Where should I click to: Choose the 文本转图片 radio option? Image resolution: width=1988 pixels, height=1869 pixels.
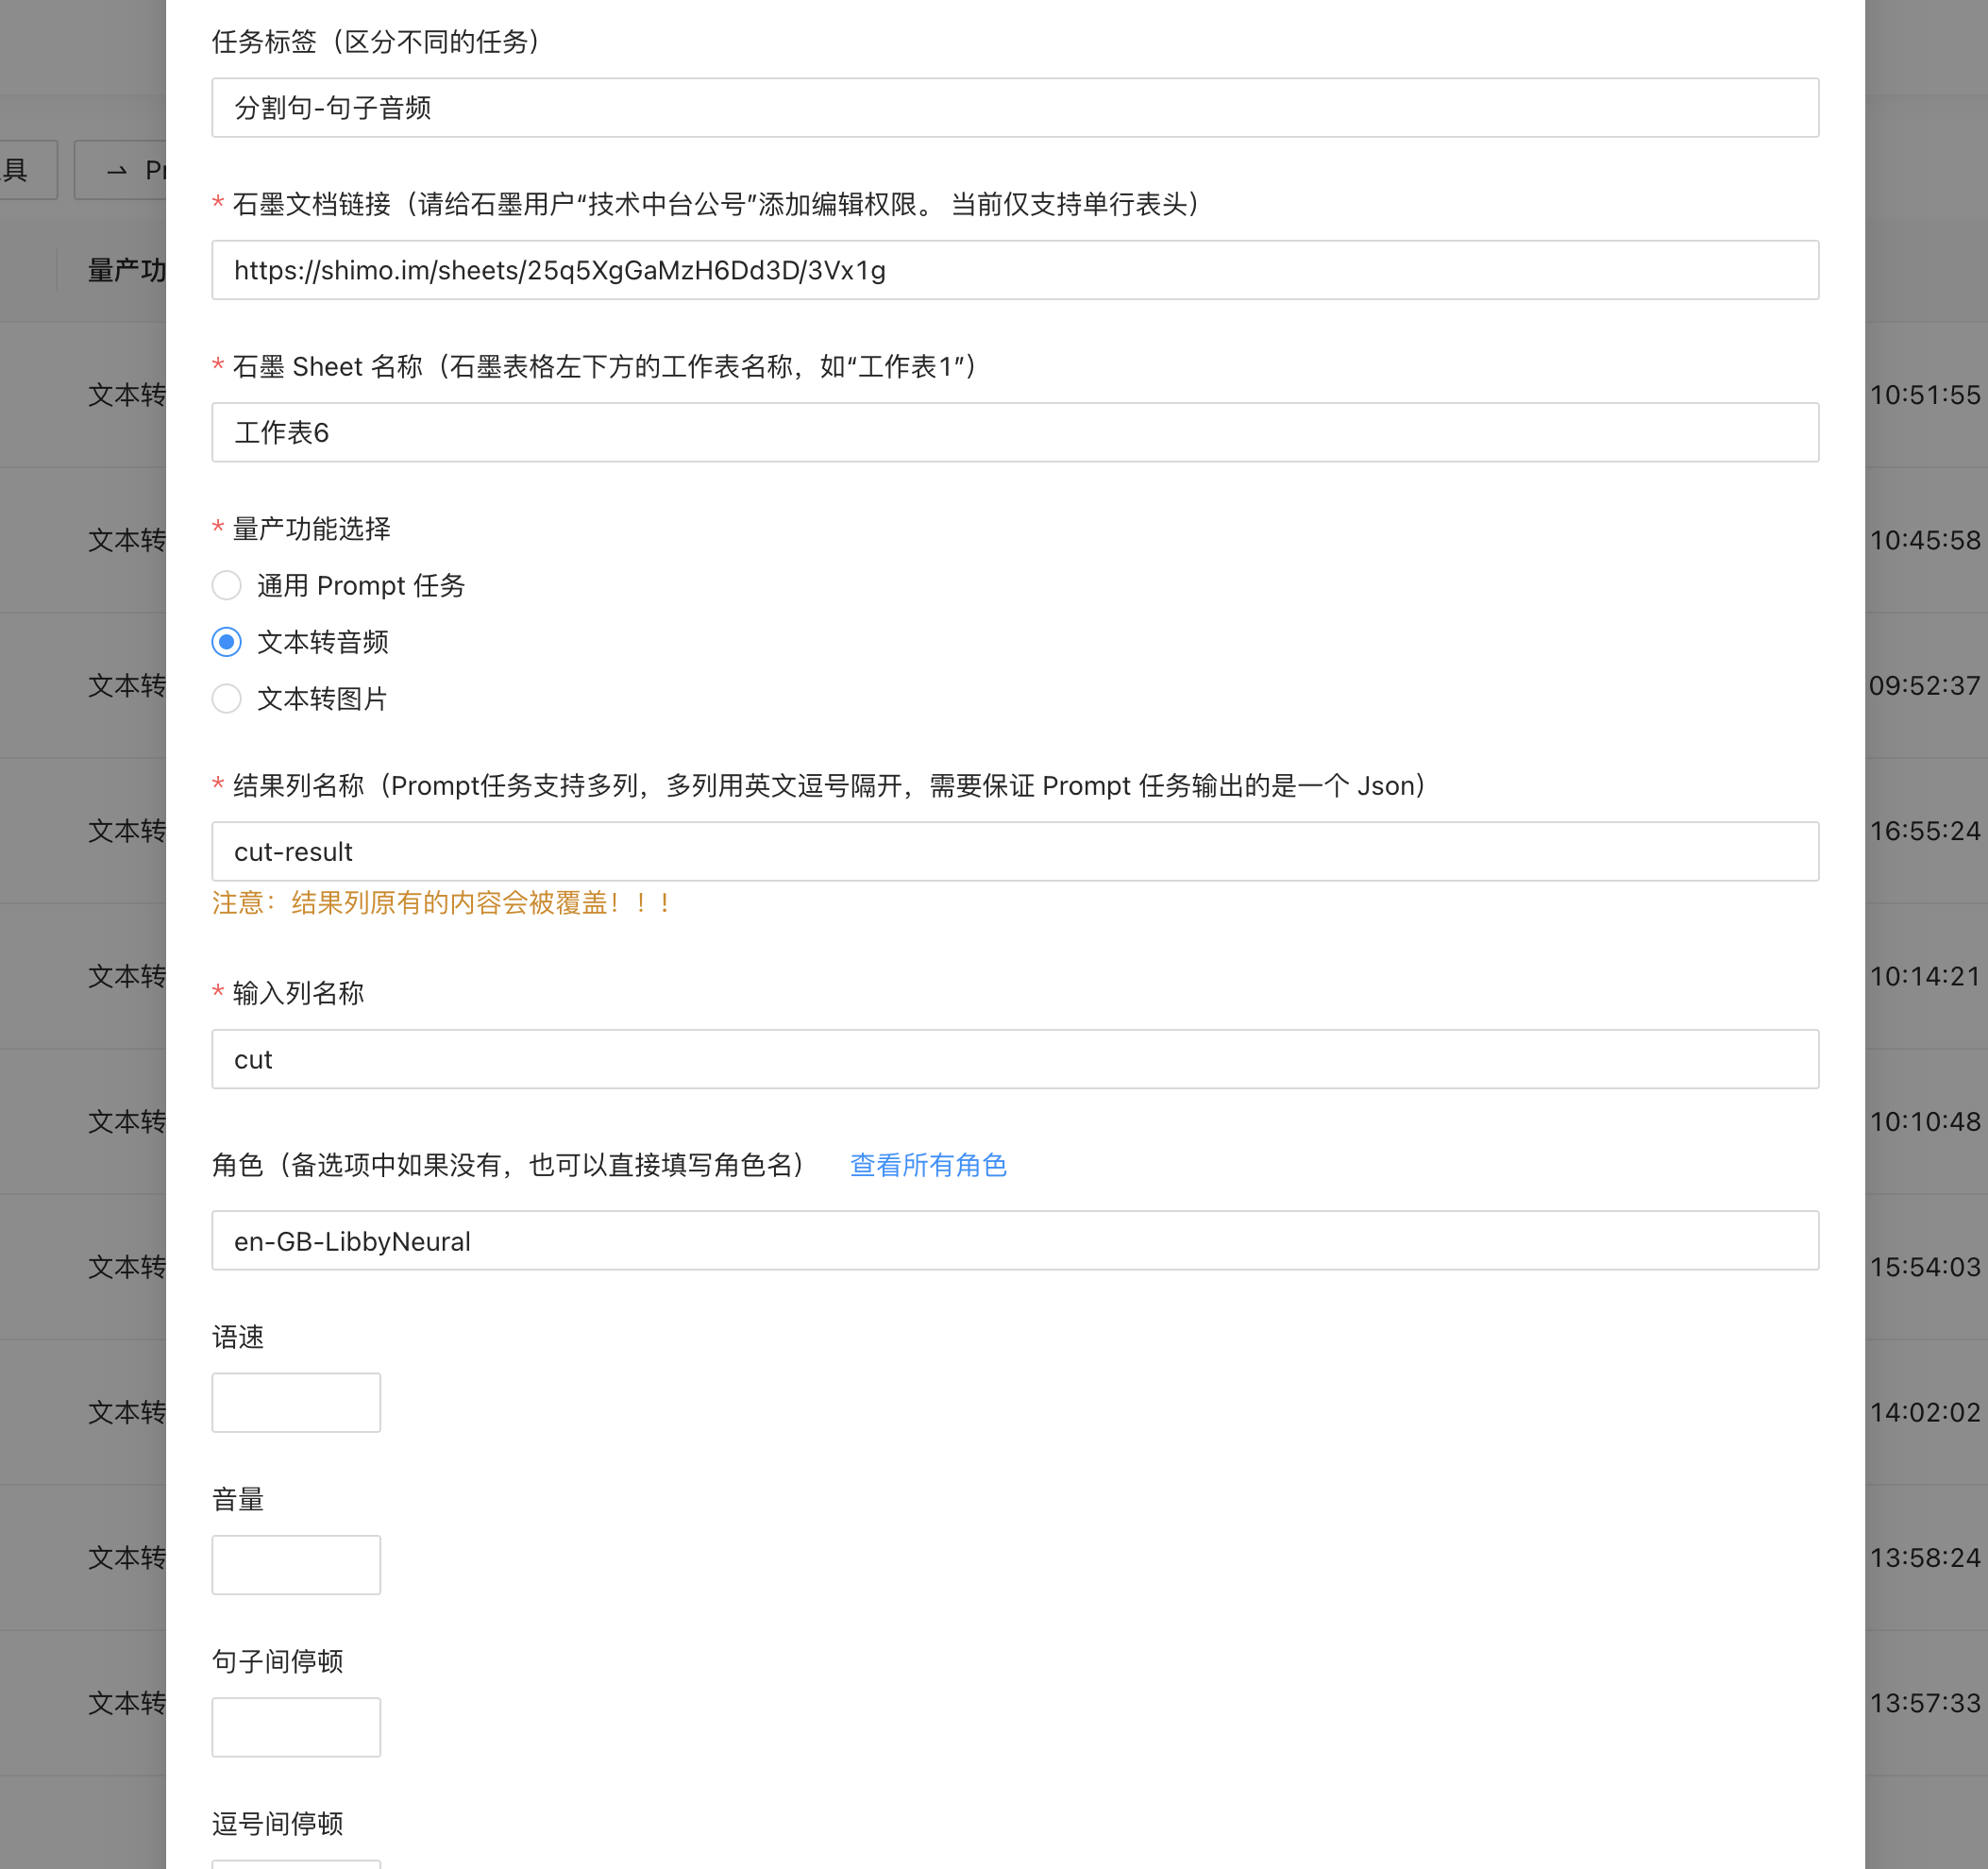(227, 698)
